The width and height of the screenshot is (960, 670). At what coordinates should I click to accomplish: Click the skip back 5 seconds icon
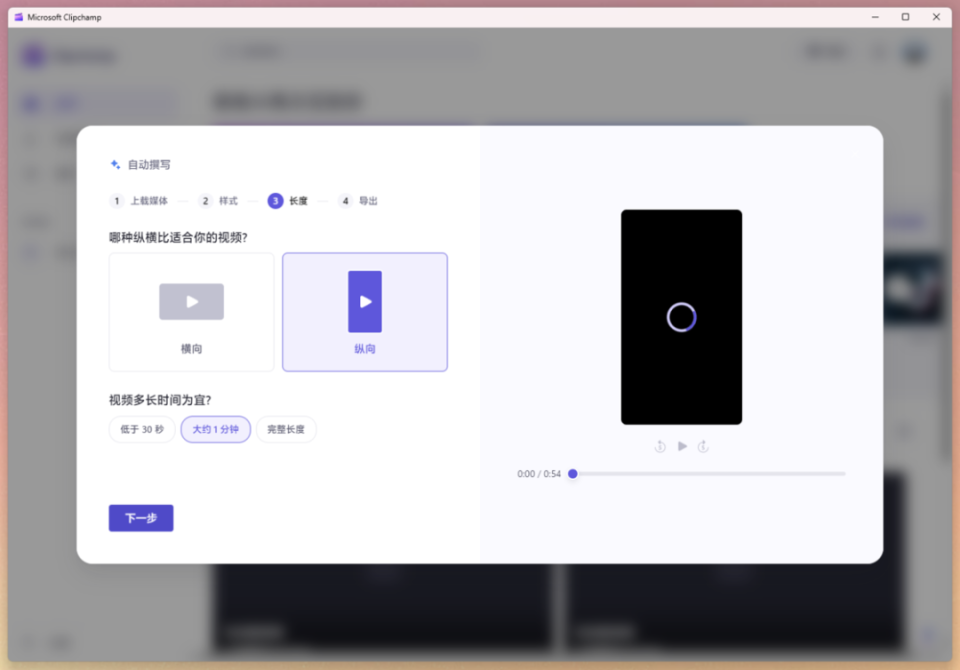click(x=660, y=447)
